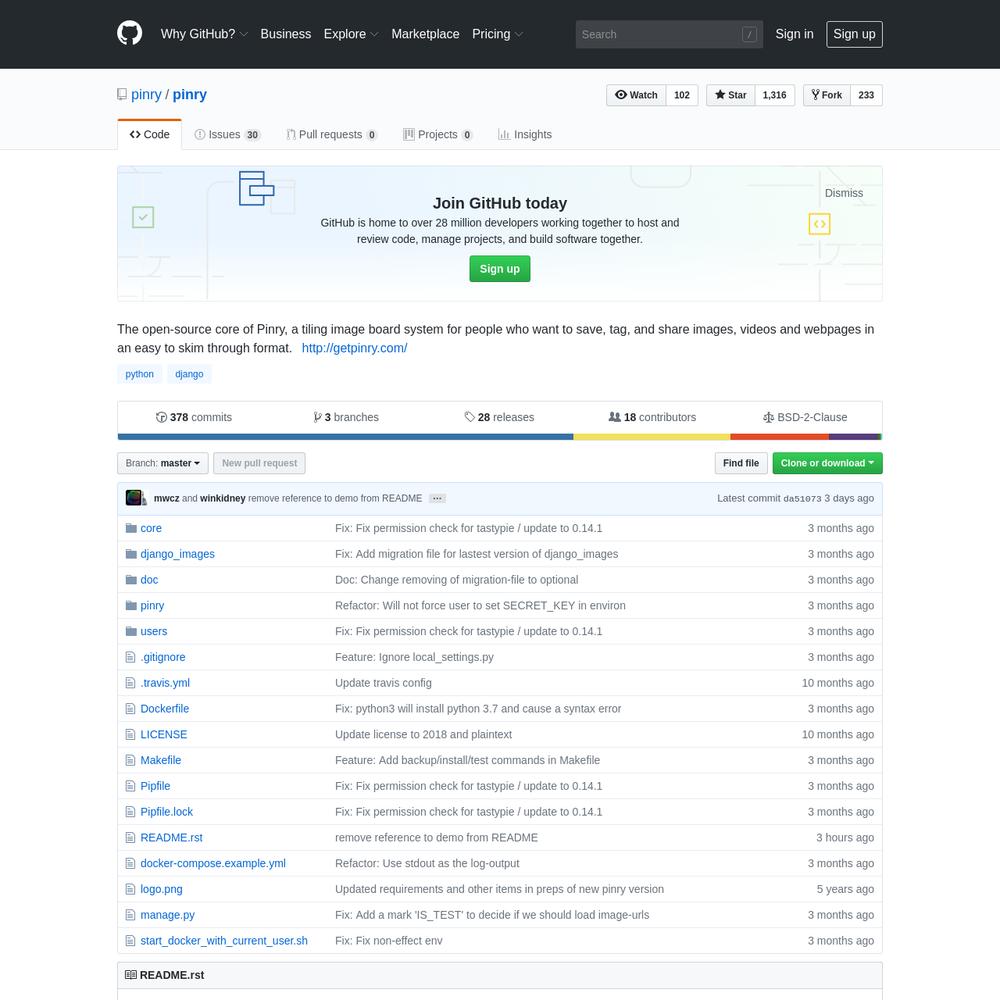Open the docker-compose.example.yml file

click(212, 863)
